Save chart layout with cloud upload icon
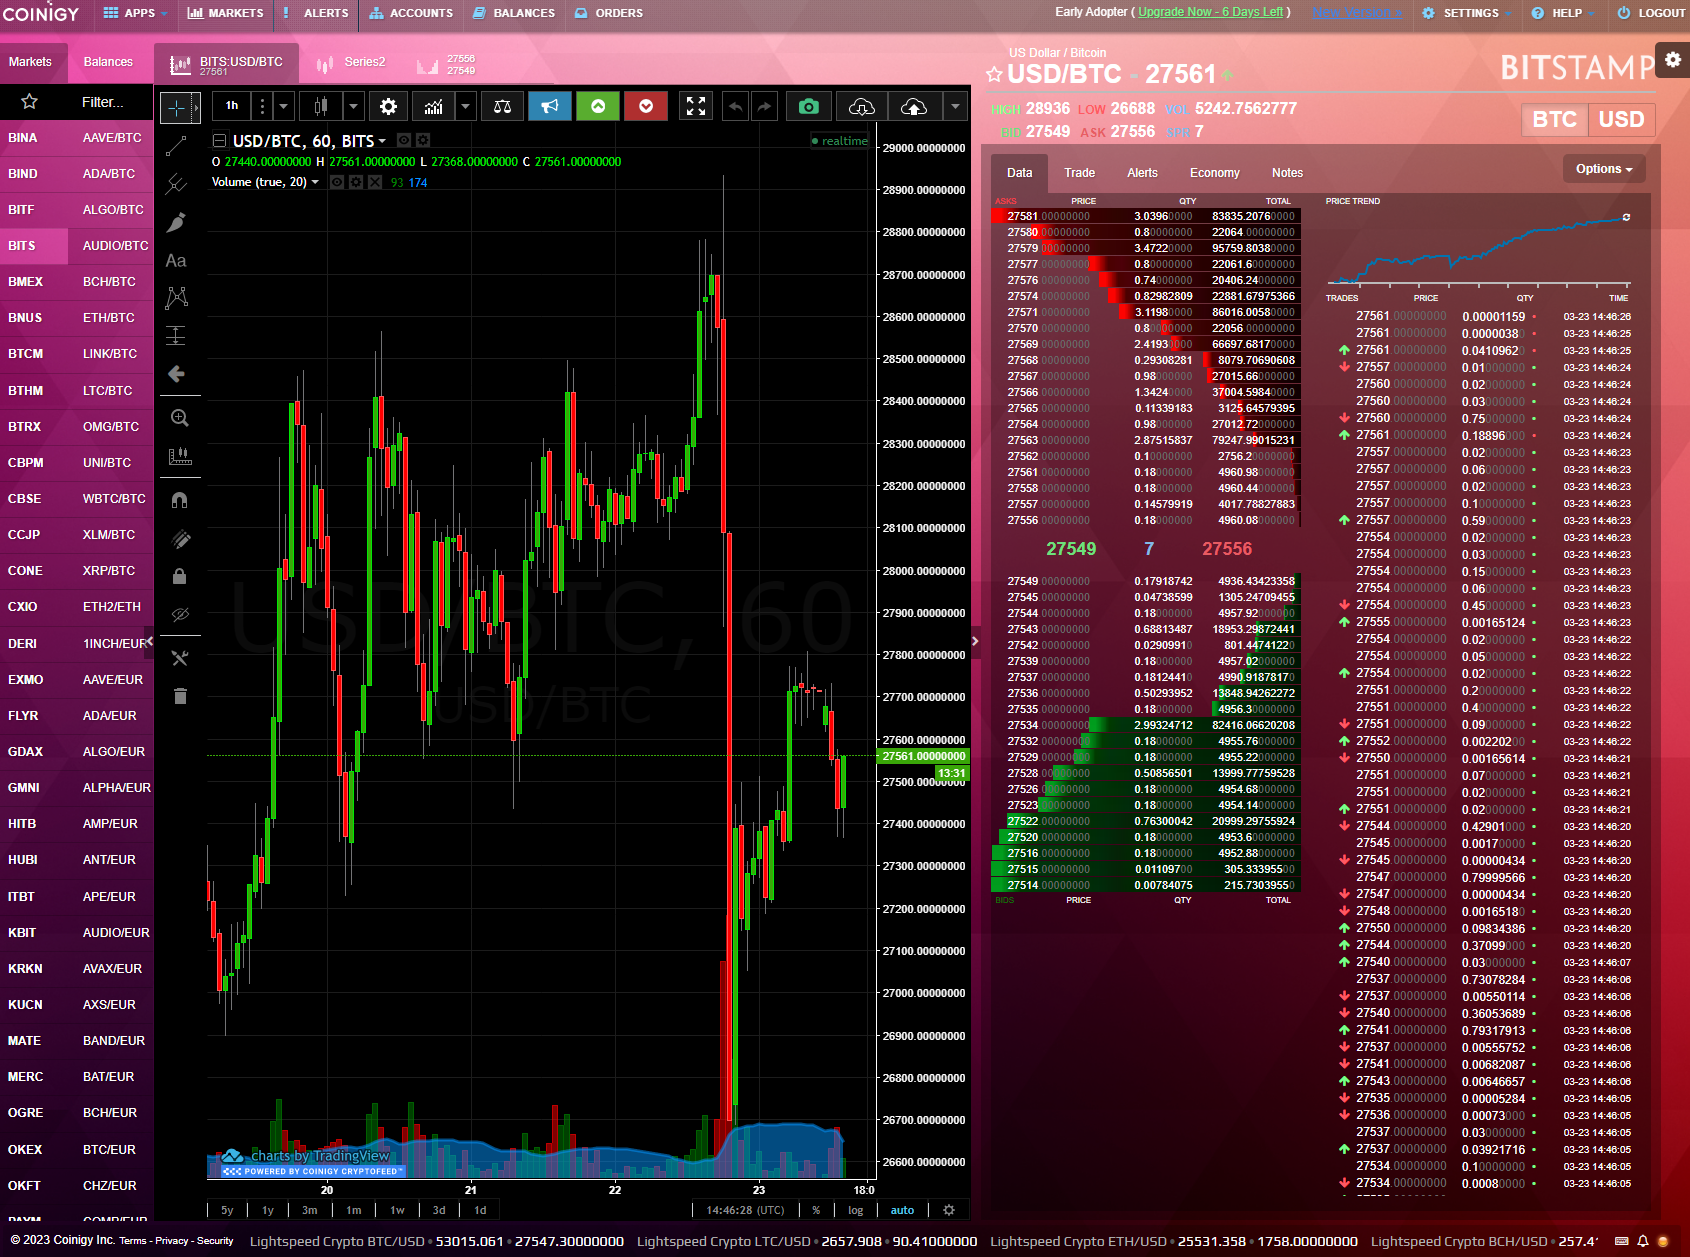This screenshot has height=1257, width=1690. [x=914, y=106]
